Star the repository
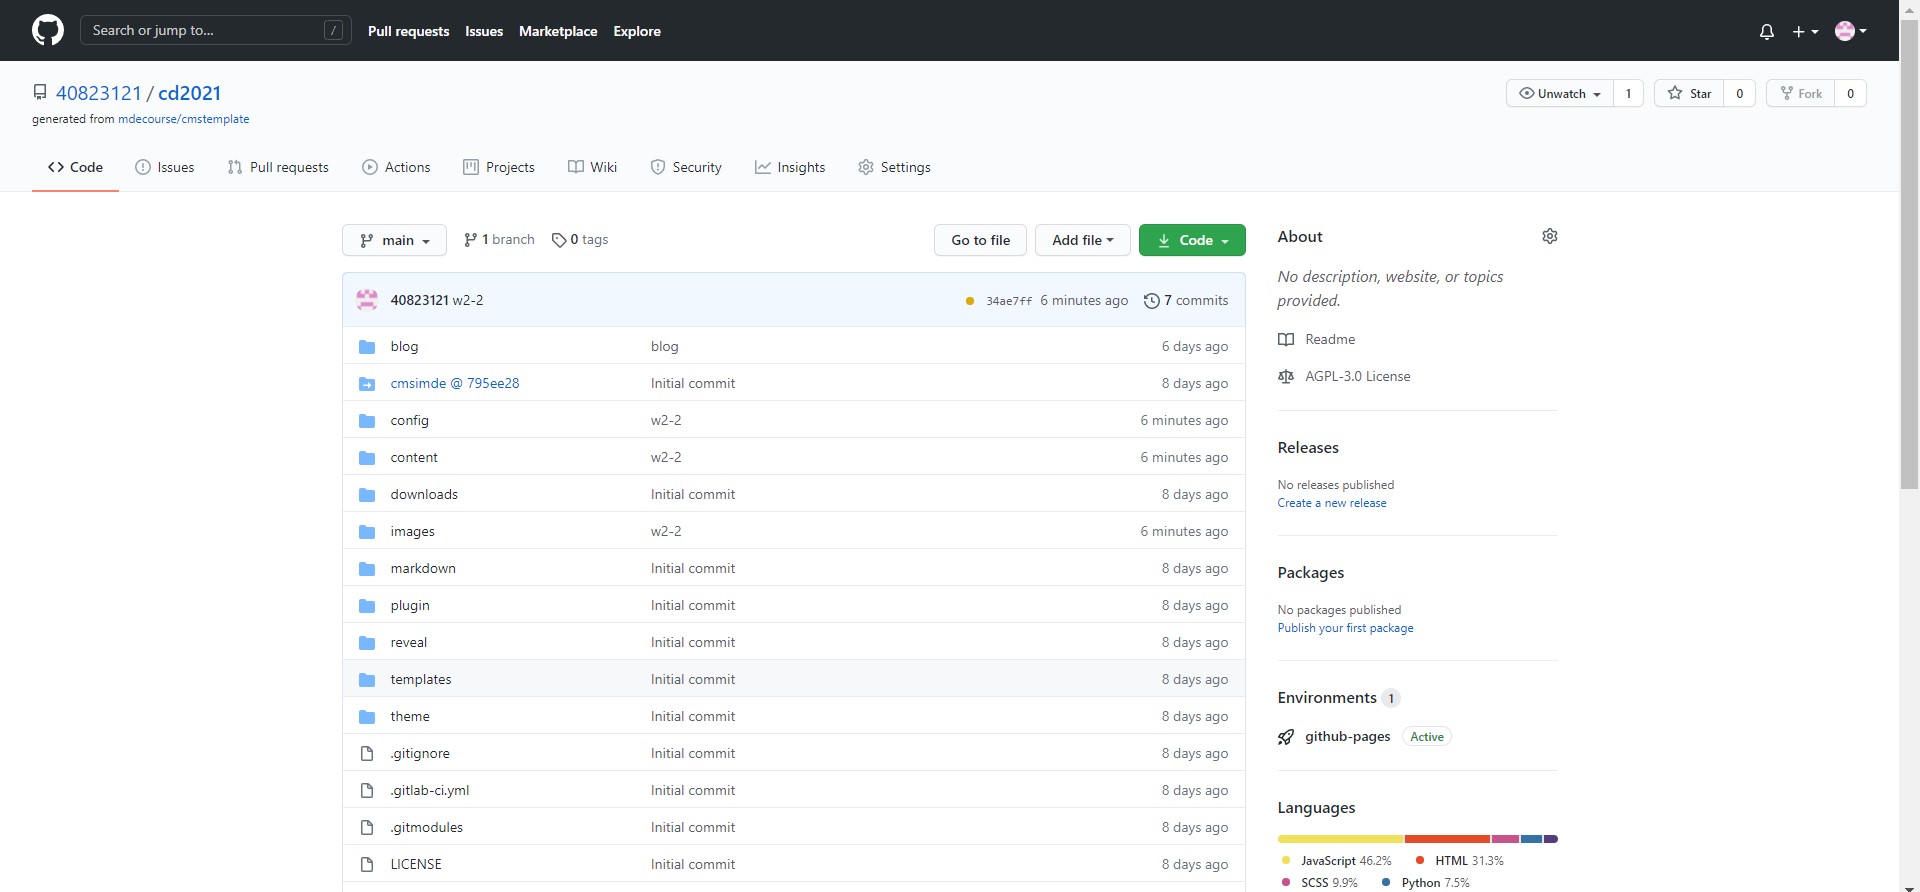This screenshot has width=1920, height=892. pyautogui.click(x=1689, y=93)
